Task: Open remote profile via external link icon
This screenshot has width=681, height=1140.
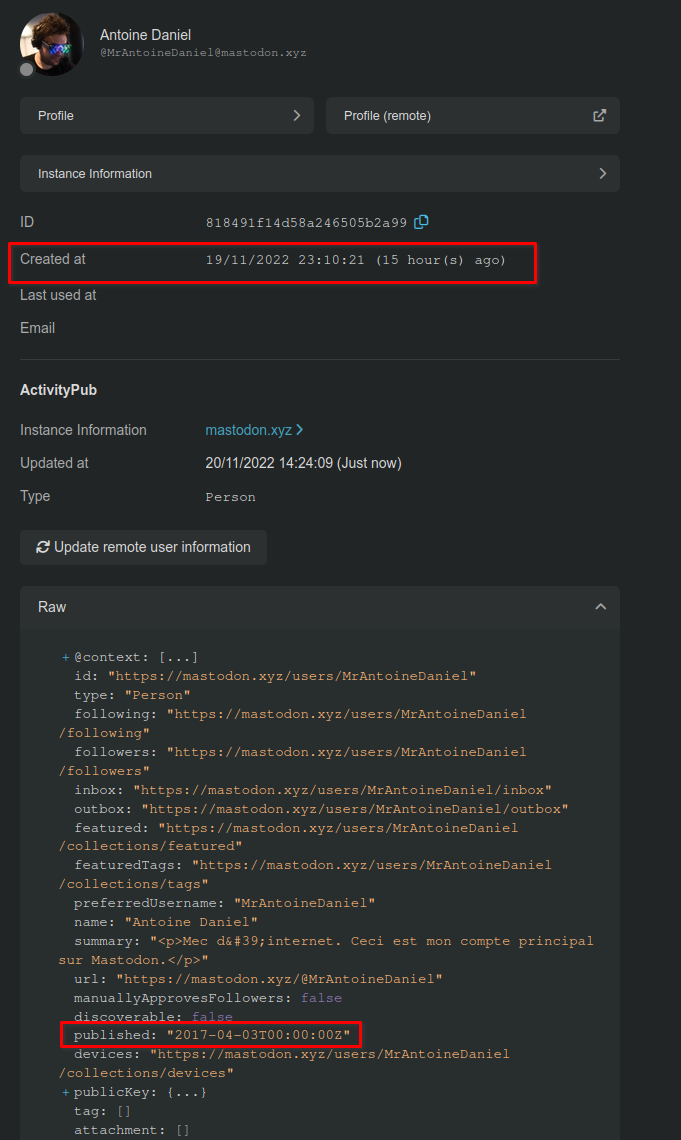Action: coord(599,115)
